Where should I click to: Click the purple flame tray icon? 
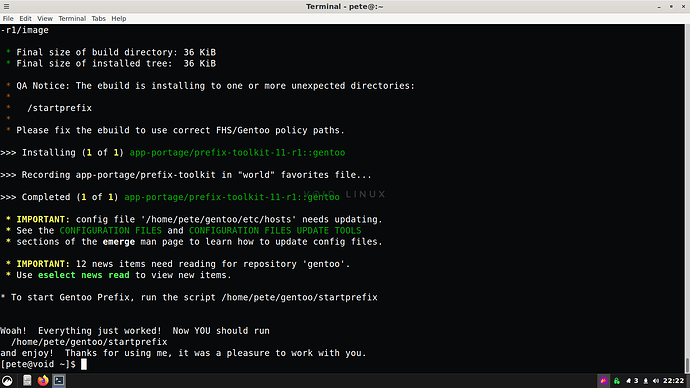[603, 381]
